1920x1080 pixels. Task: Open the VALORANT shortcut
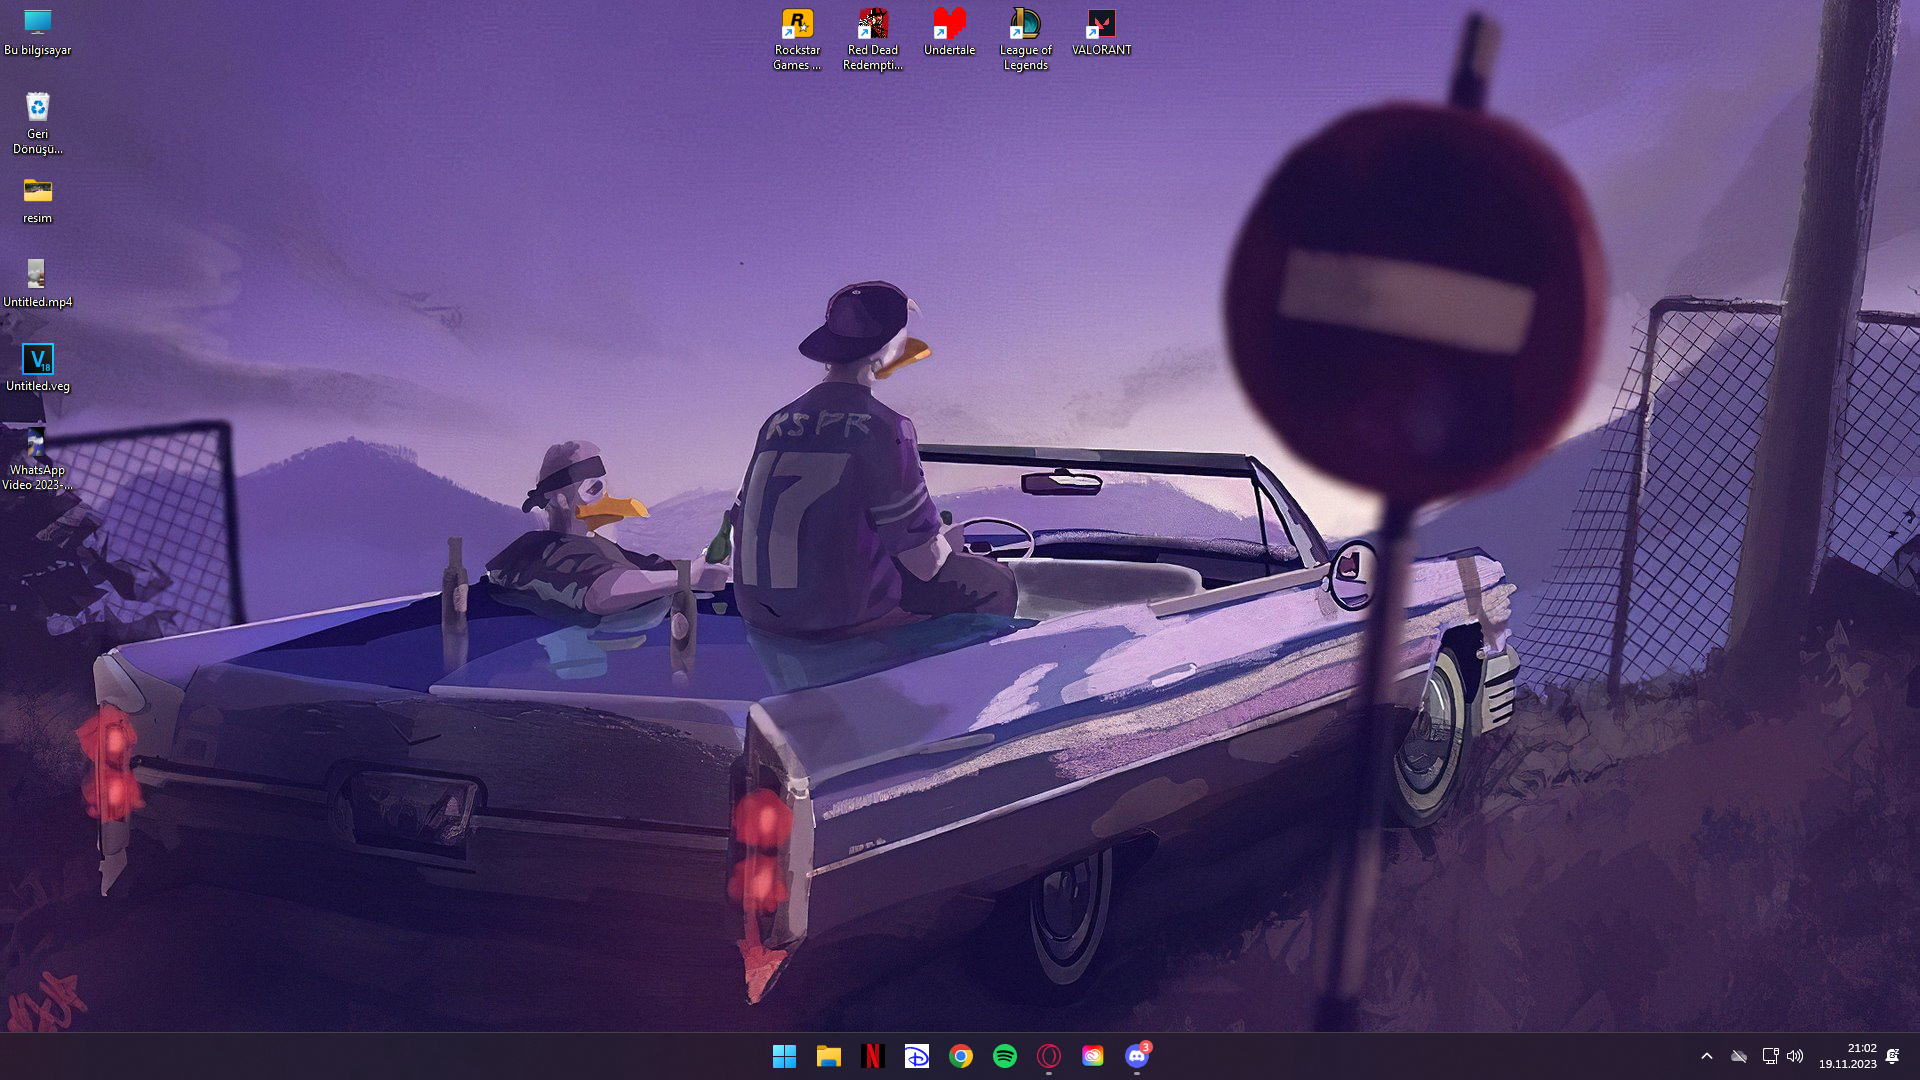click(x=1101, y=32)
